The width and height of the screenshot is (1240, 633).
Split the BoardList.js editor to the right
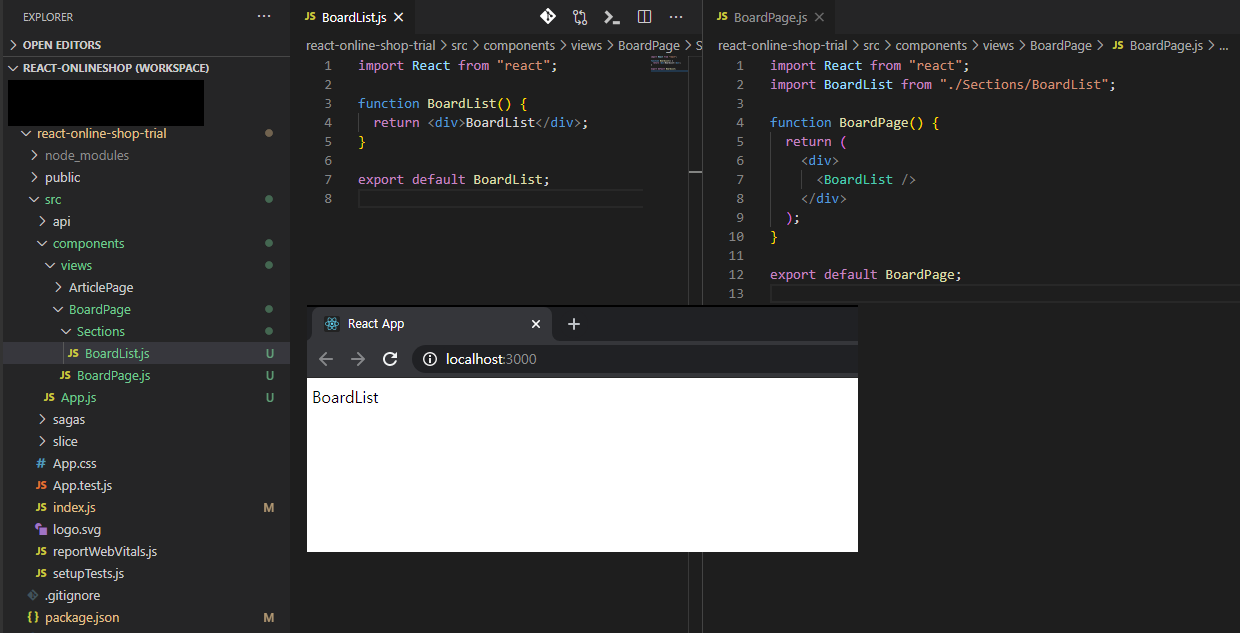(x=644, y=17)
